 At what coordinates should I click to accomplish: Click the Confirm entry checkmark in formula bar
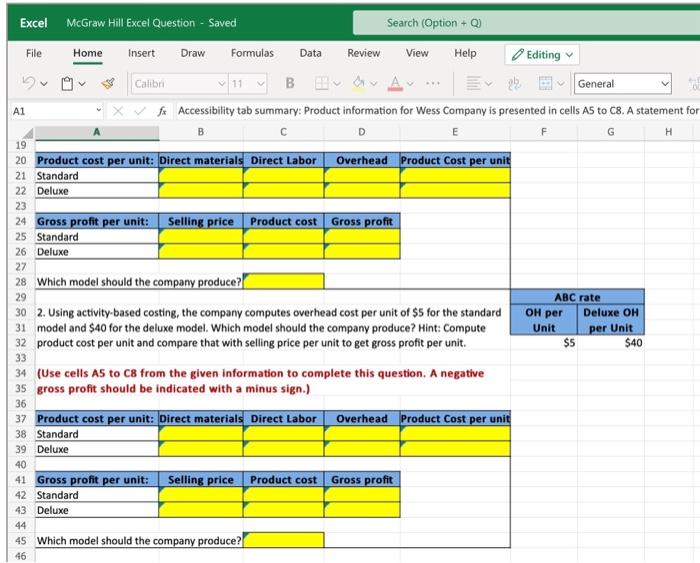click(x=140, y=111)
